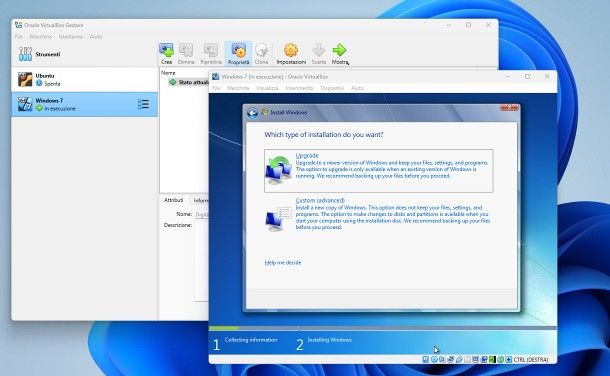Select the Stato attuale snapshot row
Screen dimensions: 610x376
click(x=189, y=82)
